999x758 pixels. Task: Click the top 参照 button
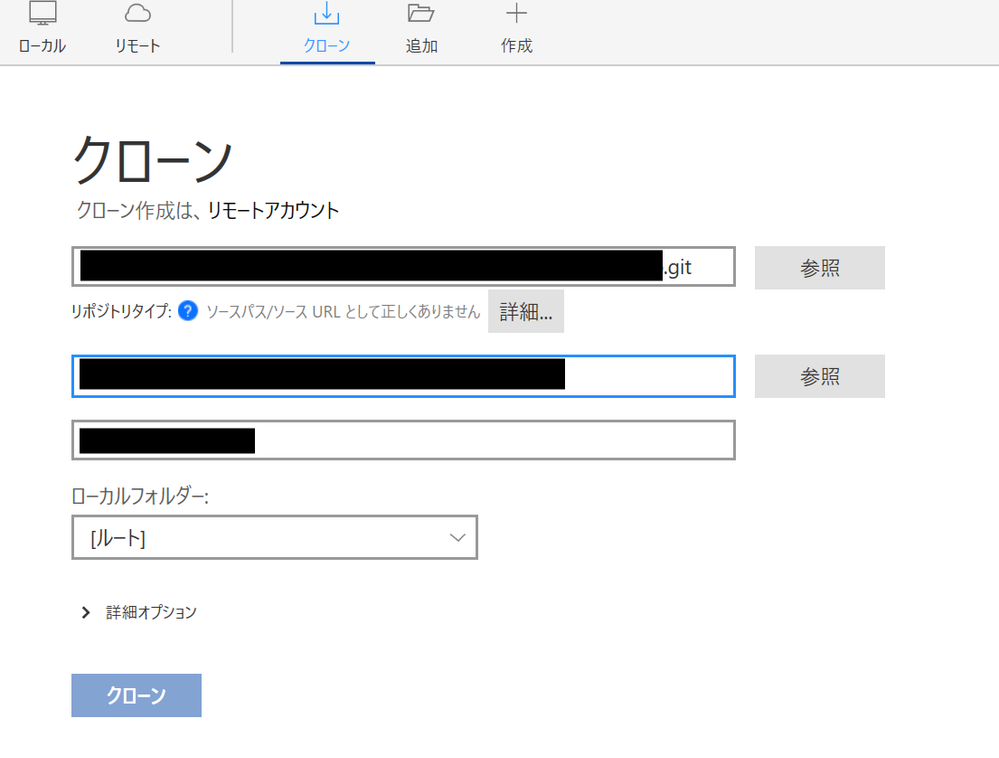[x=819, y=267]
